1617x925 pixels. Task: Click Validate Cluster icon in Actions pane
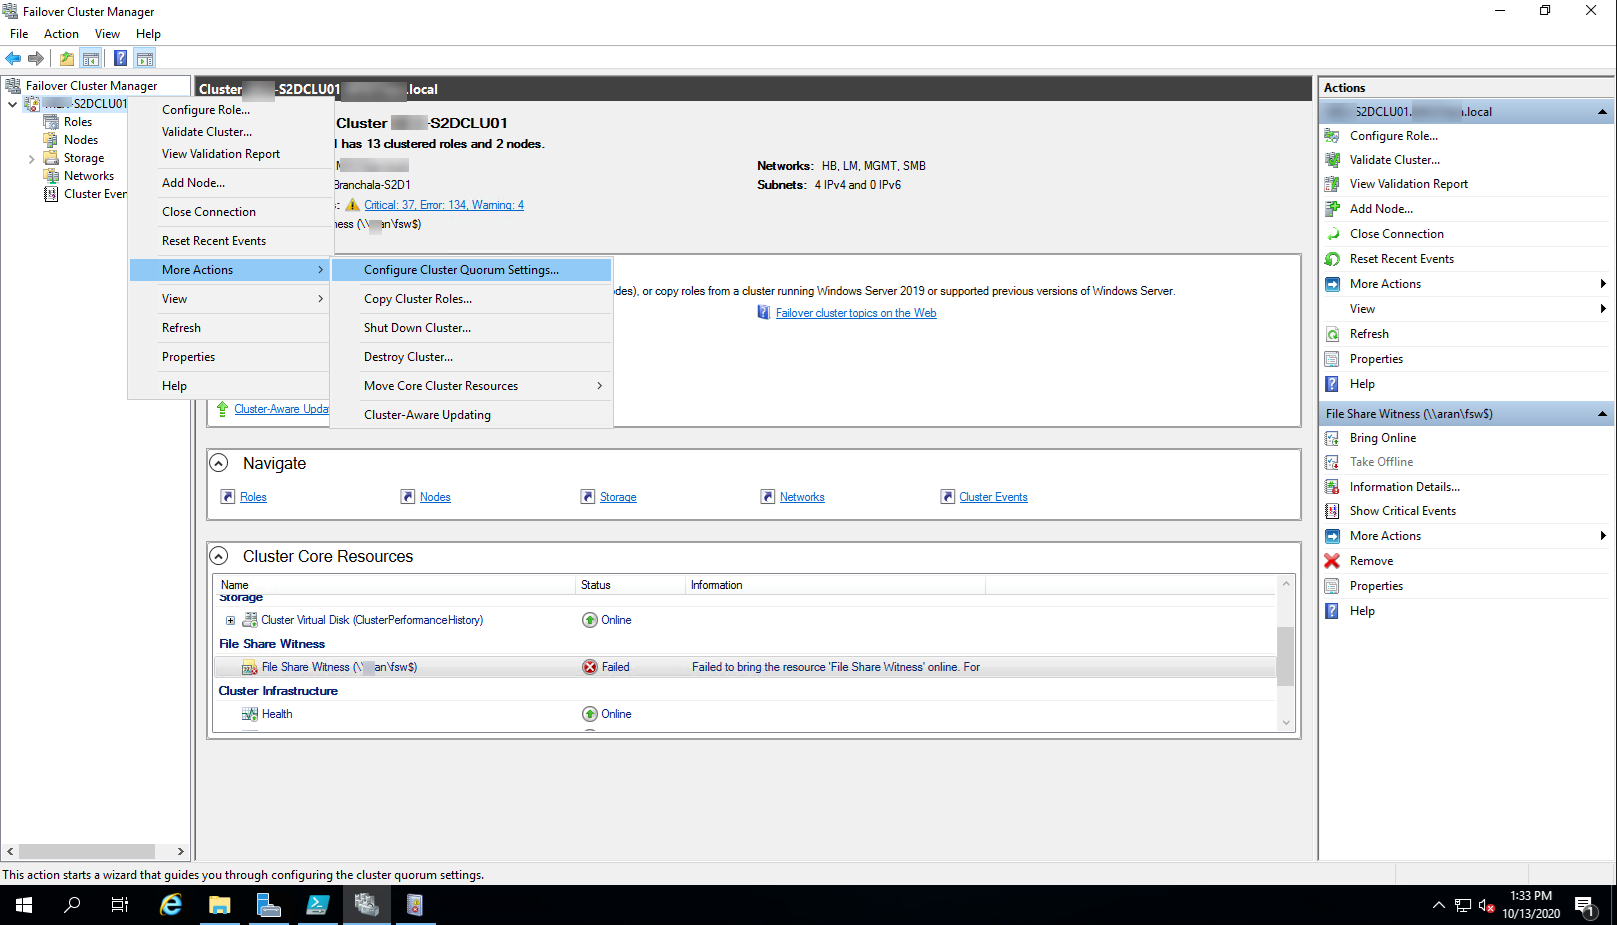pyautogui.click(x=1332, y=160)
